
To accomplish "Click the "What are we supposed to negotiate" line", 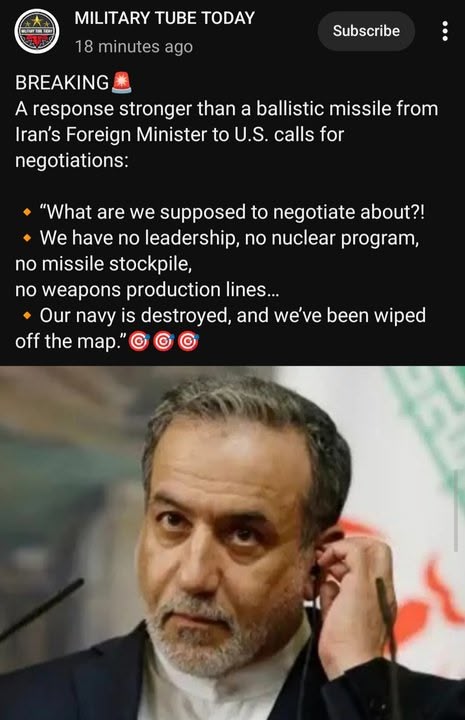I will click(232, 212).
